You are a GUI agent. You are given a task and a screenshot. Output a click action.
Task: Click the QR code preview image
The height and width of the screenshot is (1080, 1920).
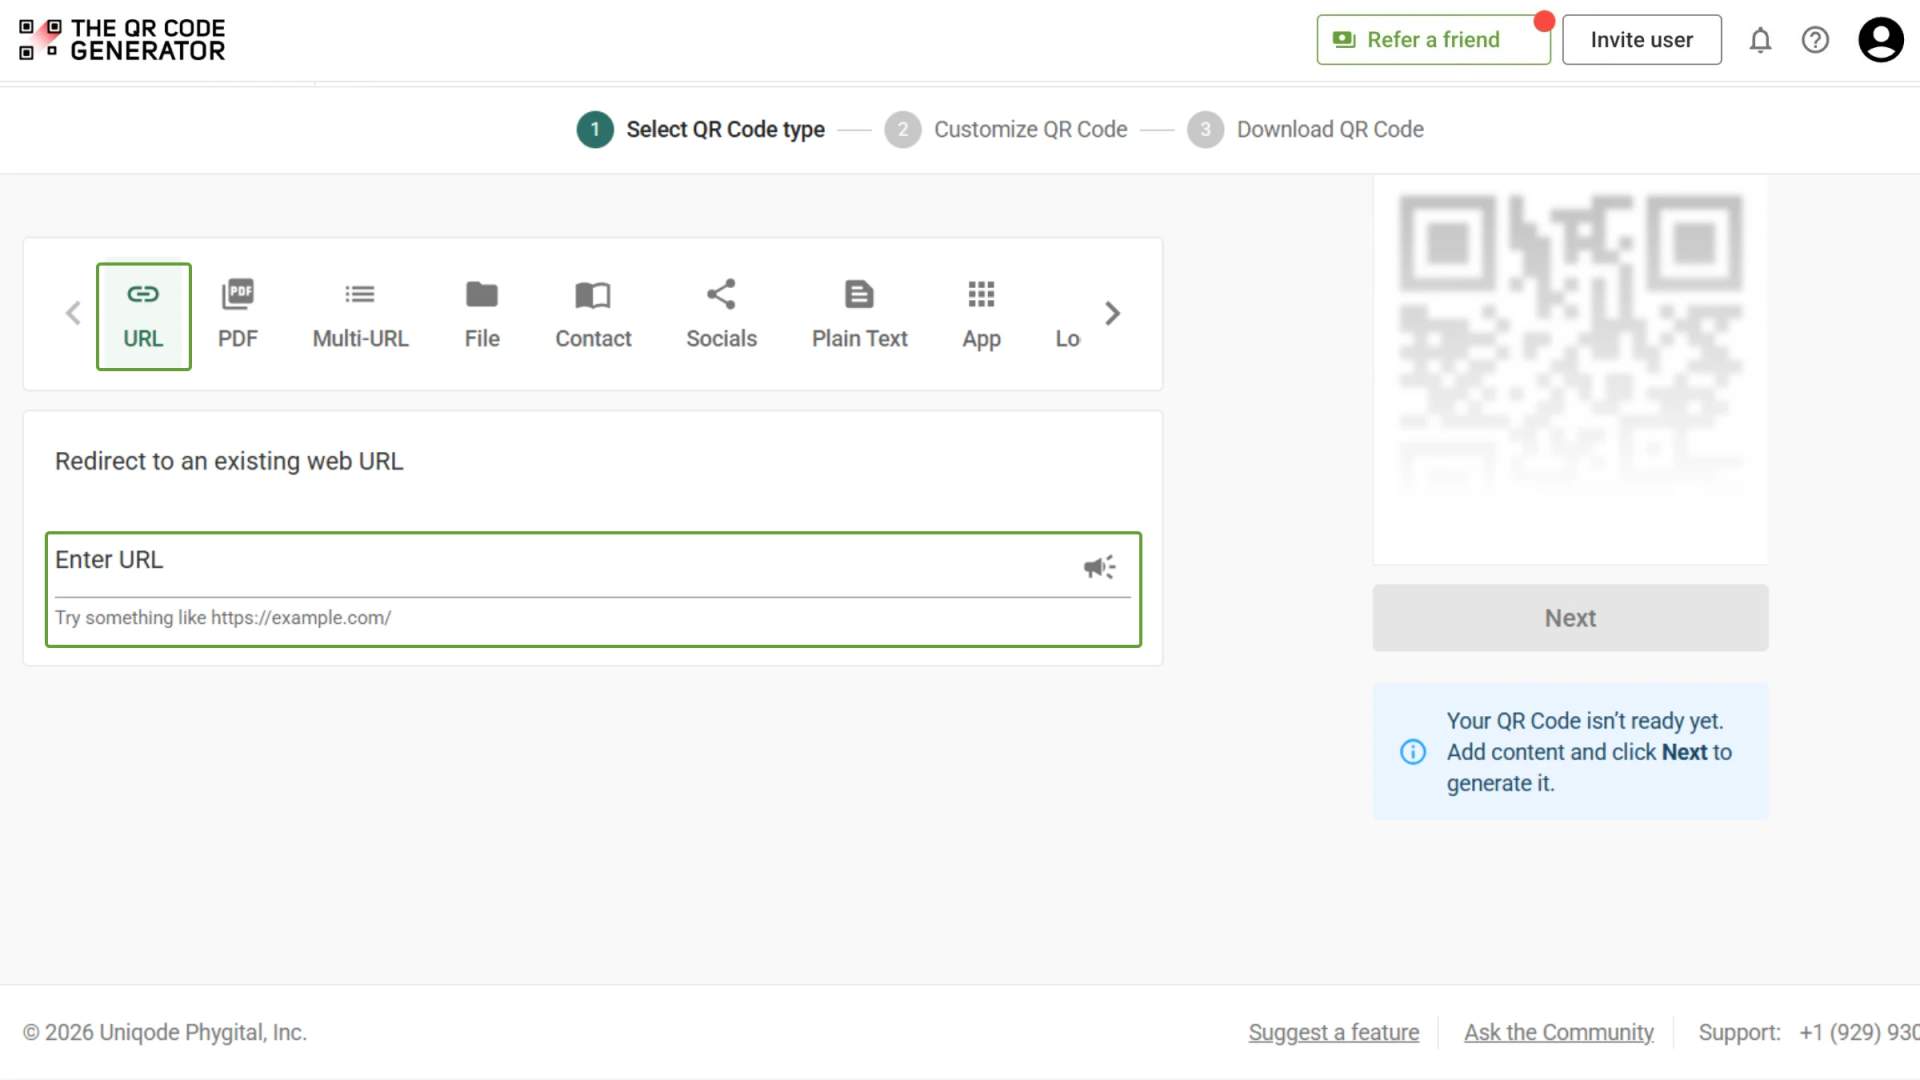1570,345
